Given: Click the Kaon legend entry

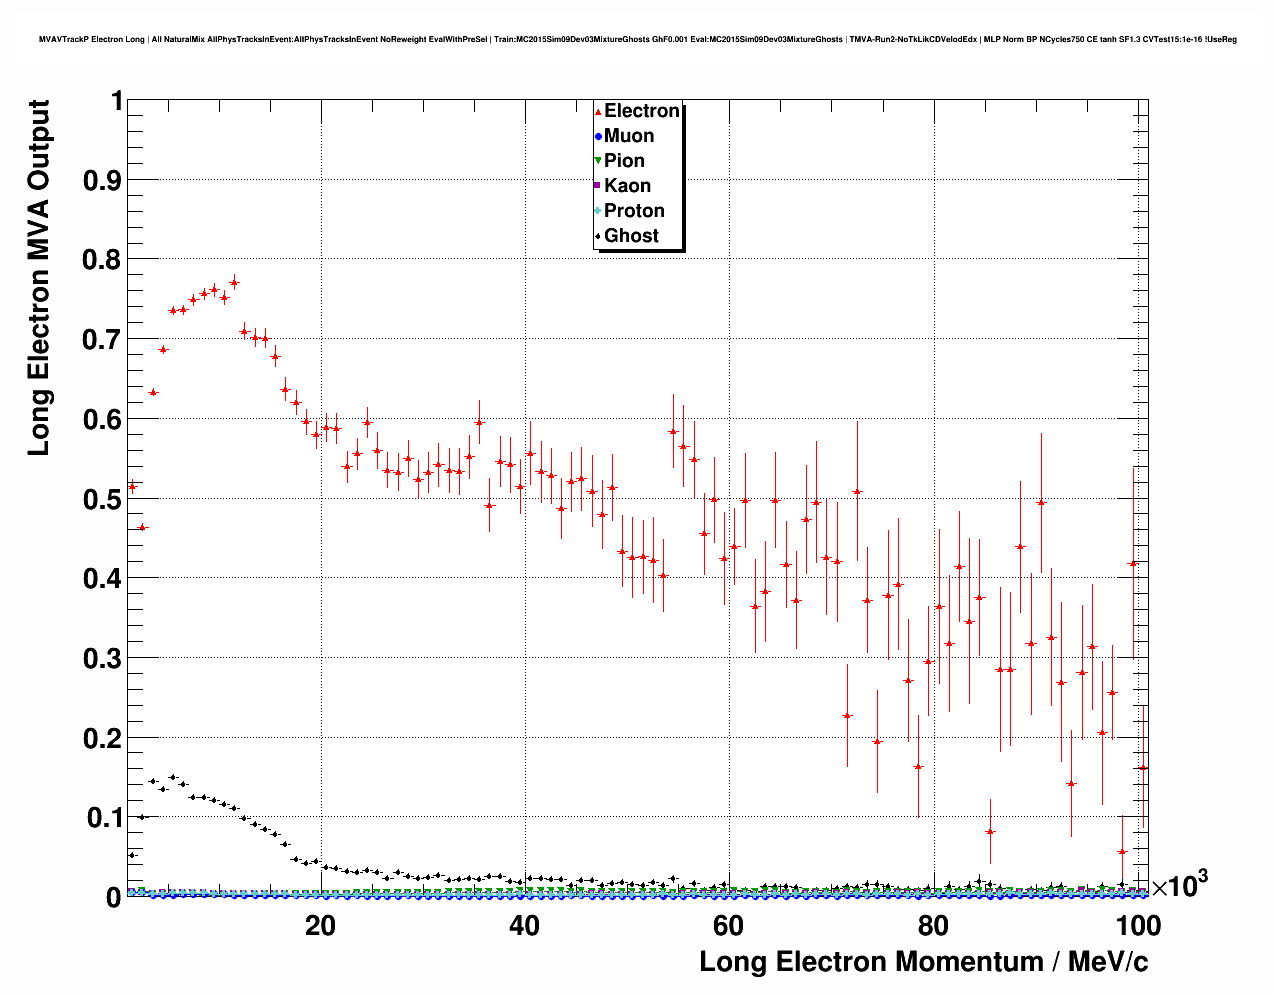Looking at the screenshot, I should click(622, 186).
